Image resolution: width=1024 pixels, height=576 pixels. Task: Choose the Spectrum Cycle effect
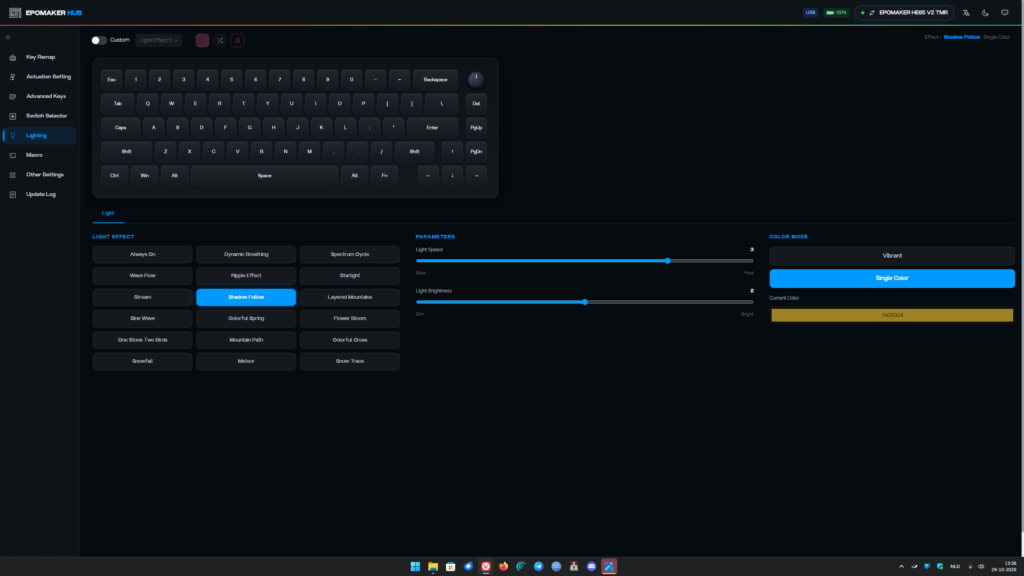(x=350, y=255)
